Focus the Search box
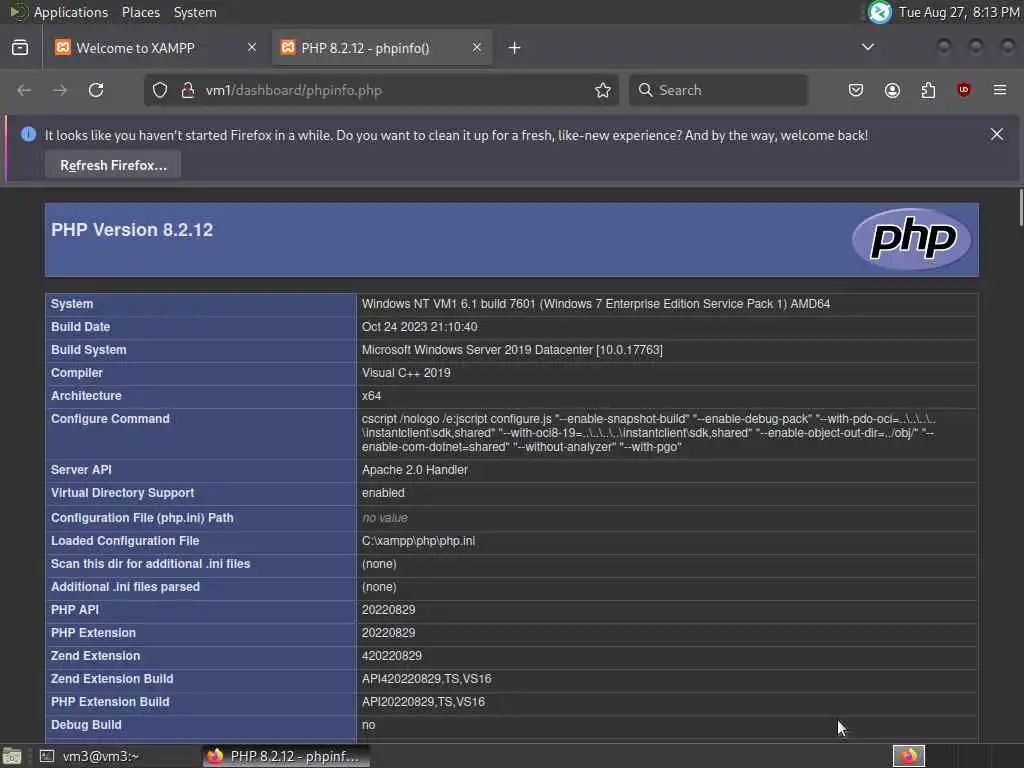 [718, 90]
